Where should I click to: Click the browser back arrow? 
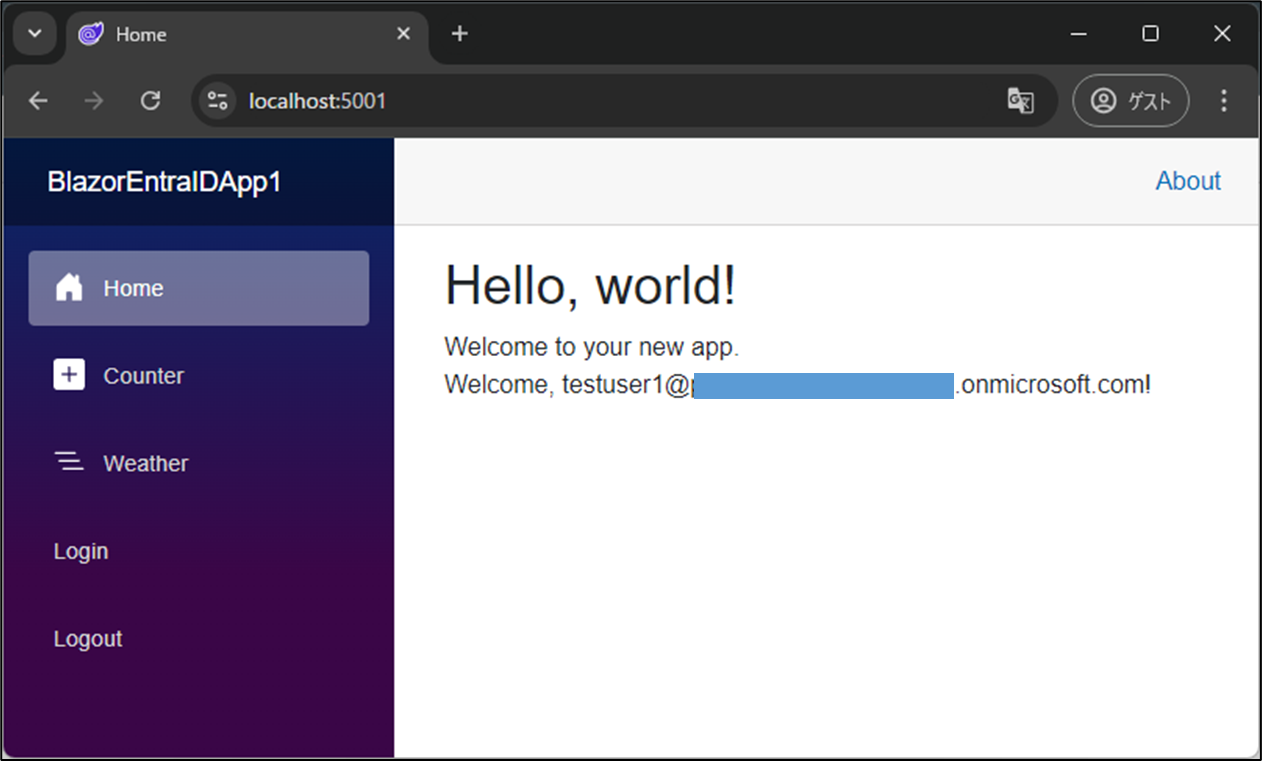(x=38, y=100)
